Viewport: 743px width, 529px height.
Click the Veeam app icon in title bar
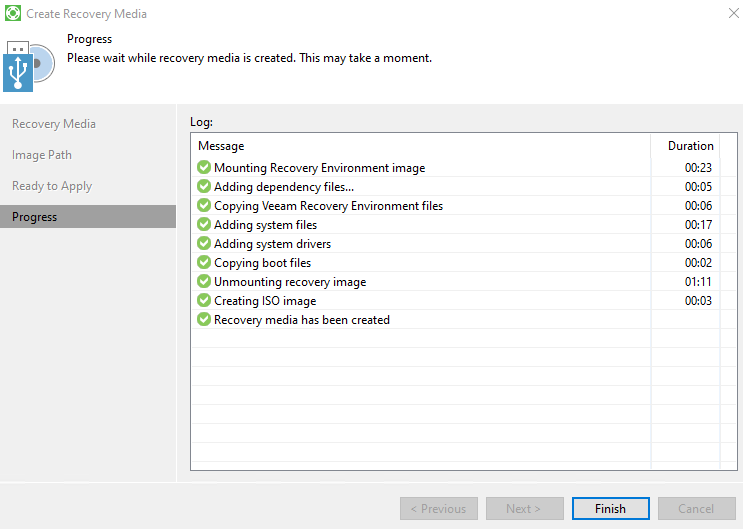[x=13, y=14]
